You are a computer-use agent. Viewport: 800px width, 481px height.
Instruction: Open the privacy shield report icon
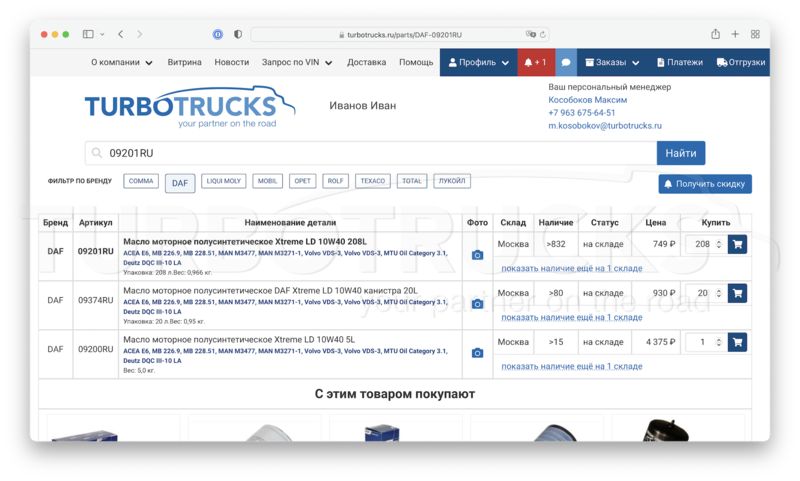point(238,34)
